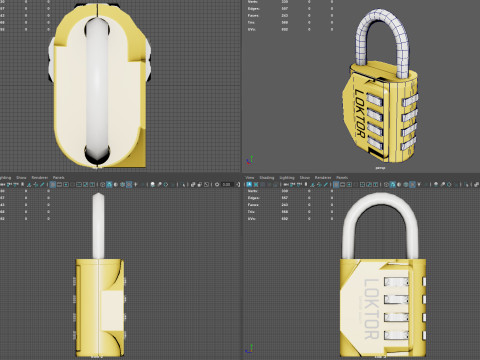Toggle Use All Lights in side view toolbar
The width and height of the screenshot is (480, 360).
click(135, 184)
